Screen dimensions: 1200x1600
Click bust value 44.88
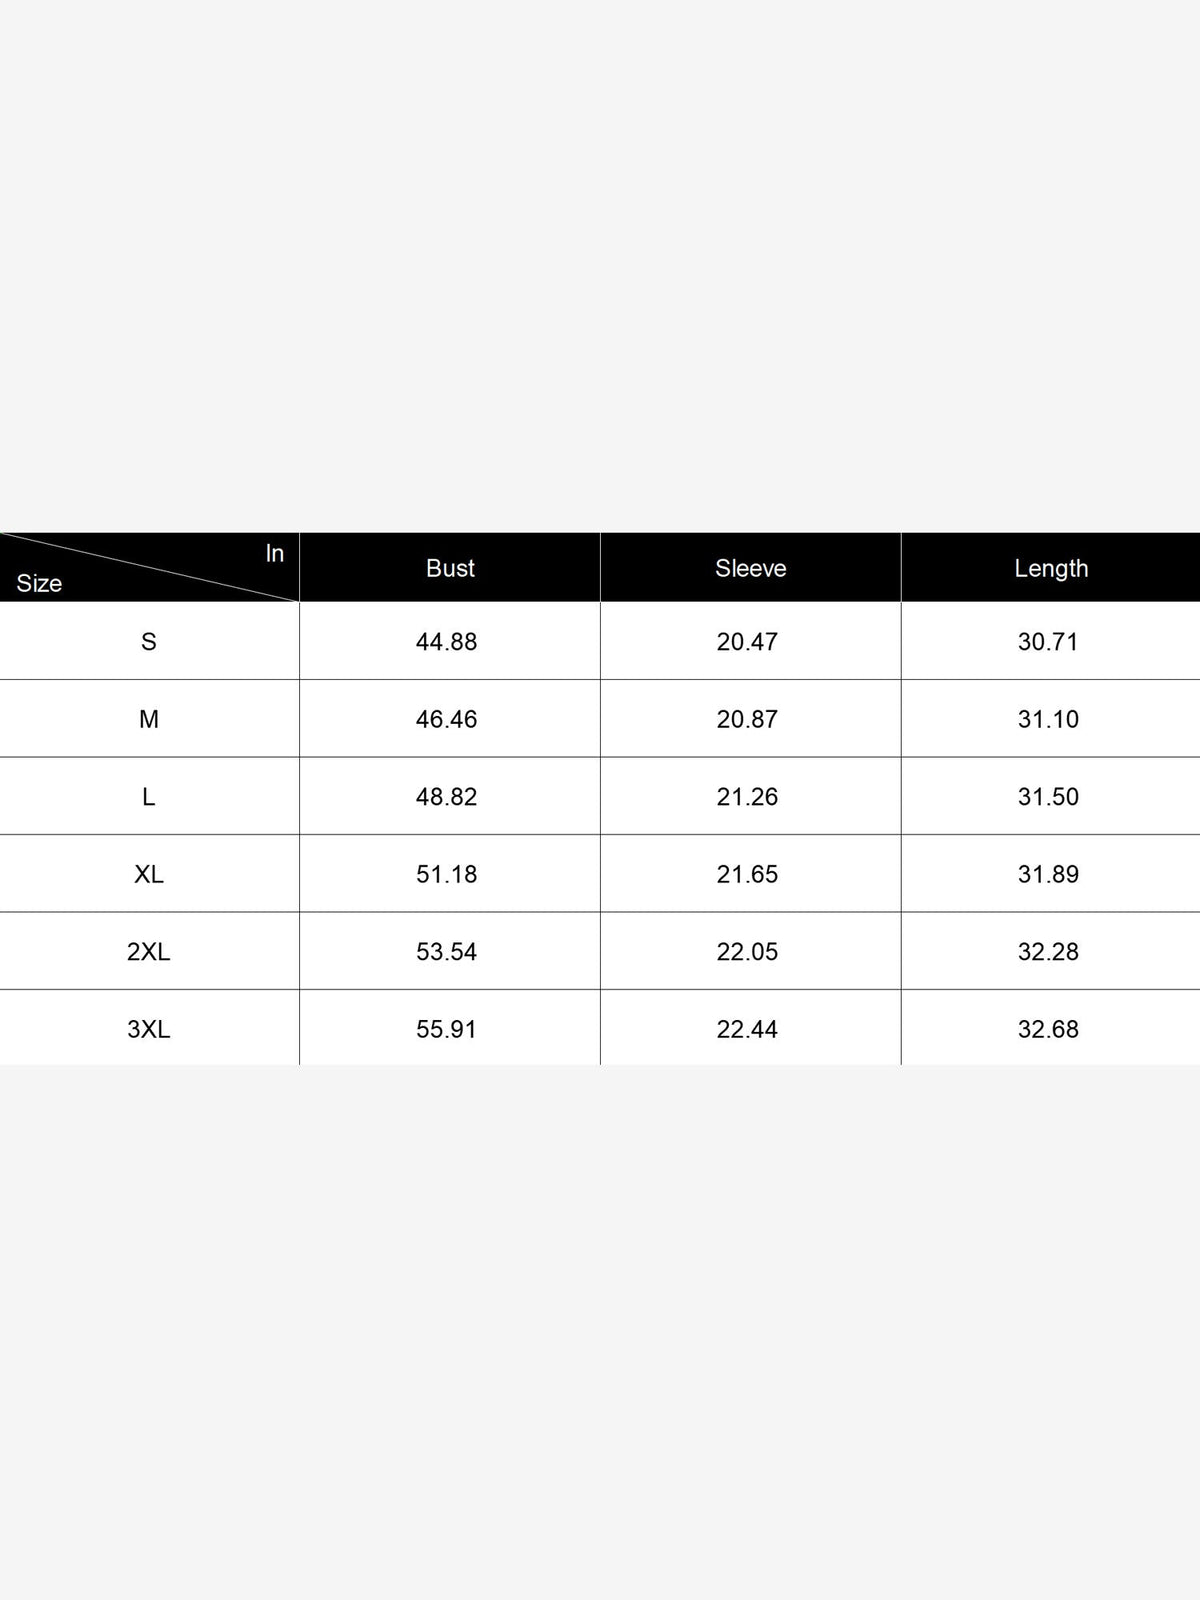447,642
